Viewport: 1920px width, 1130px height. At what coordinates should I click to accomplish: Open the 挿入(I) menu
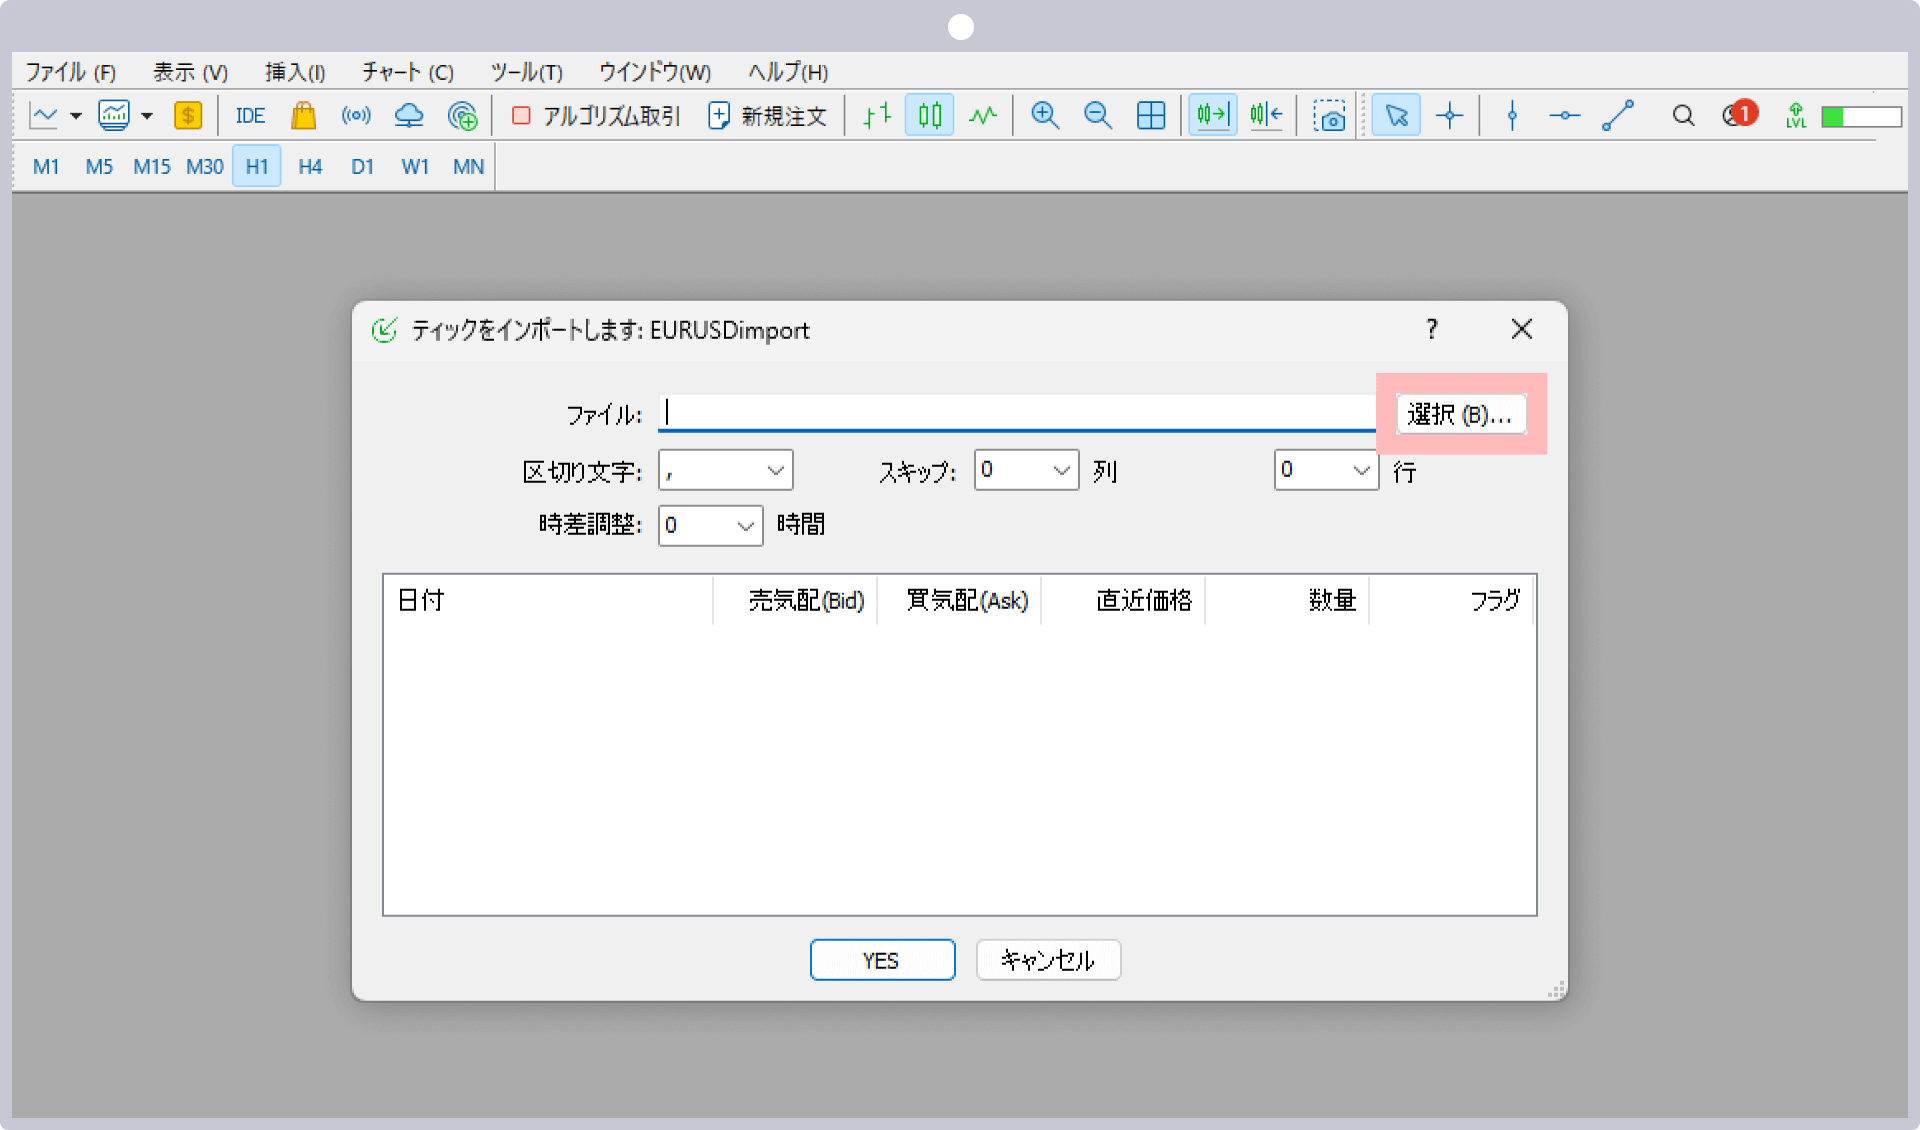tap(295, 72)
